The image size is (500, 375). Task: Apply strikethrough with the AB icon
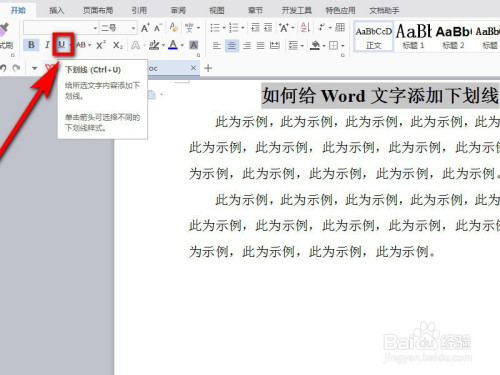[x=81, y=45]
